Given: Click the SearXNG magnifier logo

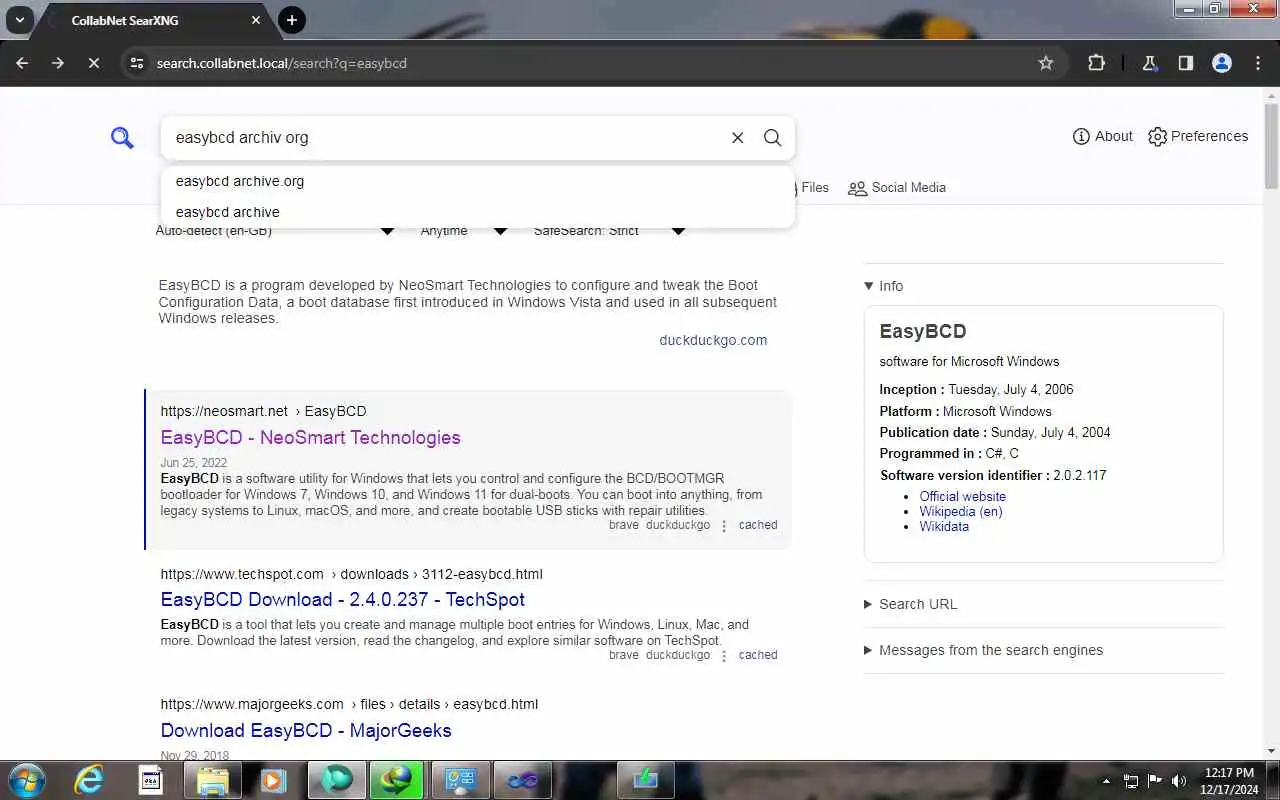Looking at the screenshot, I should point(122,138).
